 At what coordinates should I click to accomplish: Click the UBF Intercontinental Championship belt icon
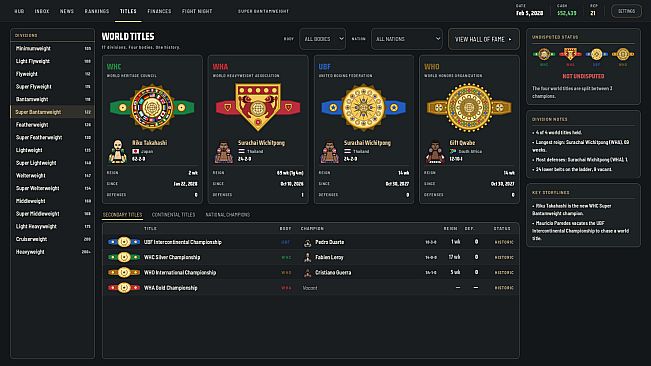(123, 242)
